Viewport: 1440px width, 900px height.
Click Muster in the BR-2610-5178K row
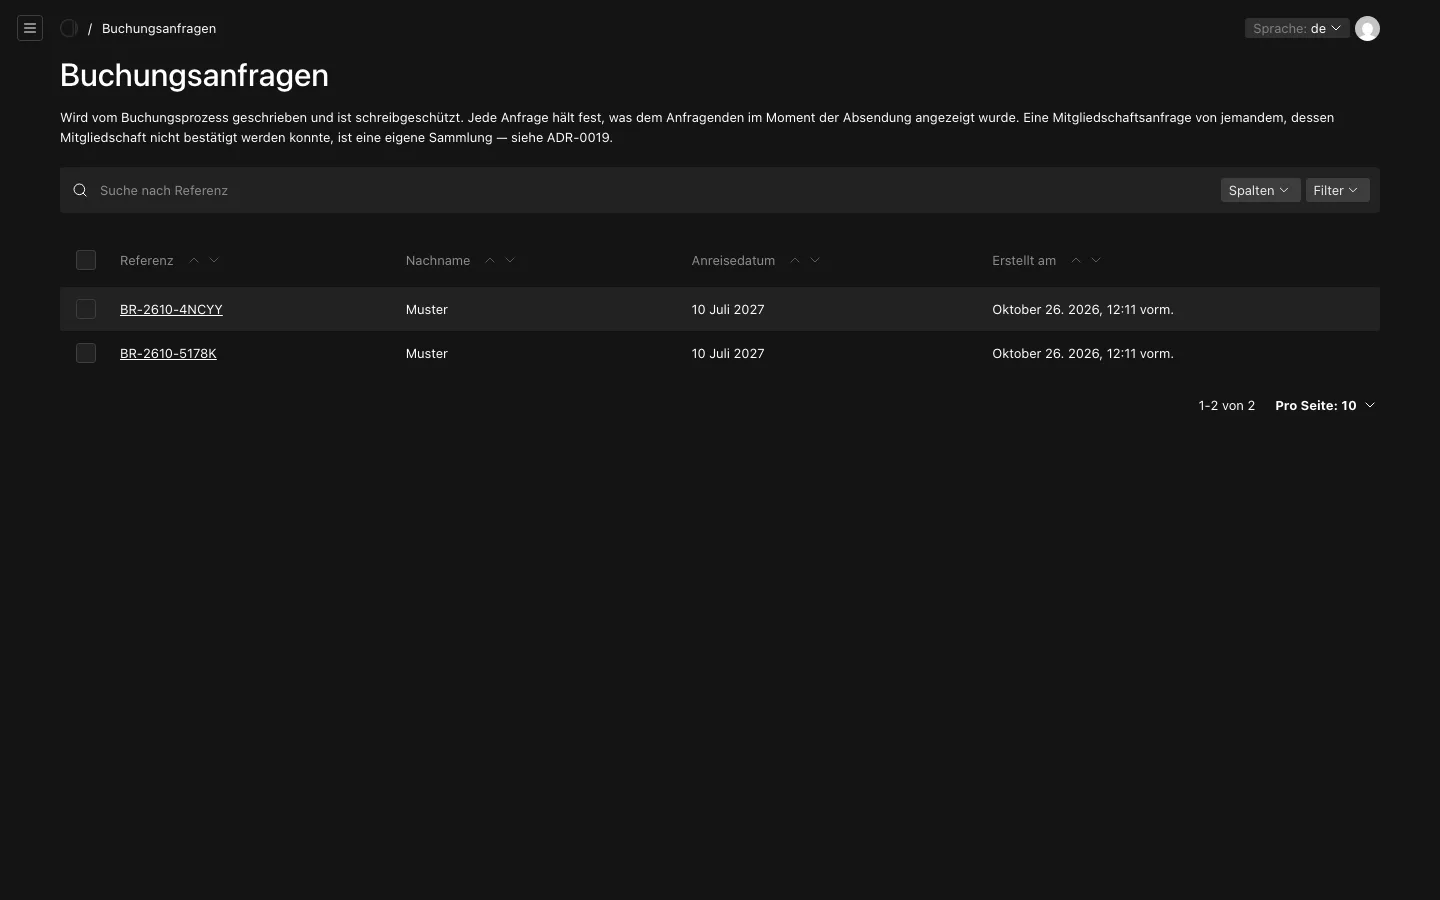tap(427, 353)
